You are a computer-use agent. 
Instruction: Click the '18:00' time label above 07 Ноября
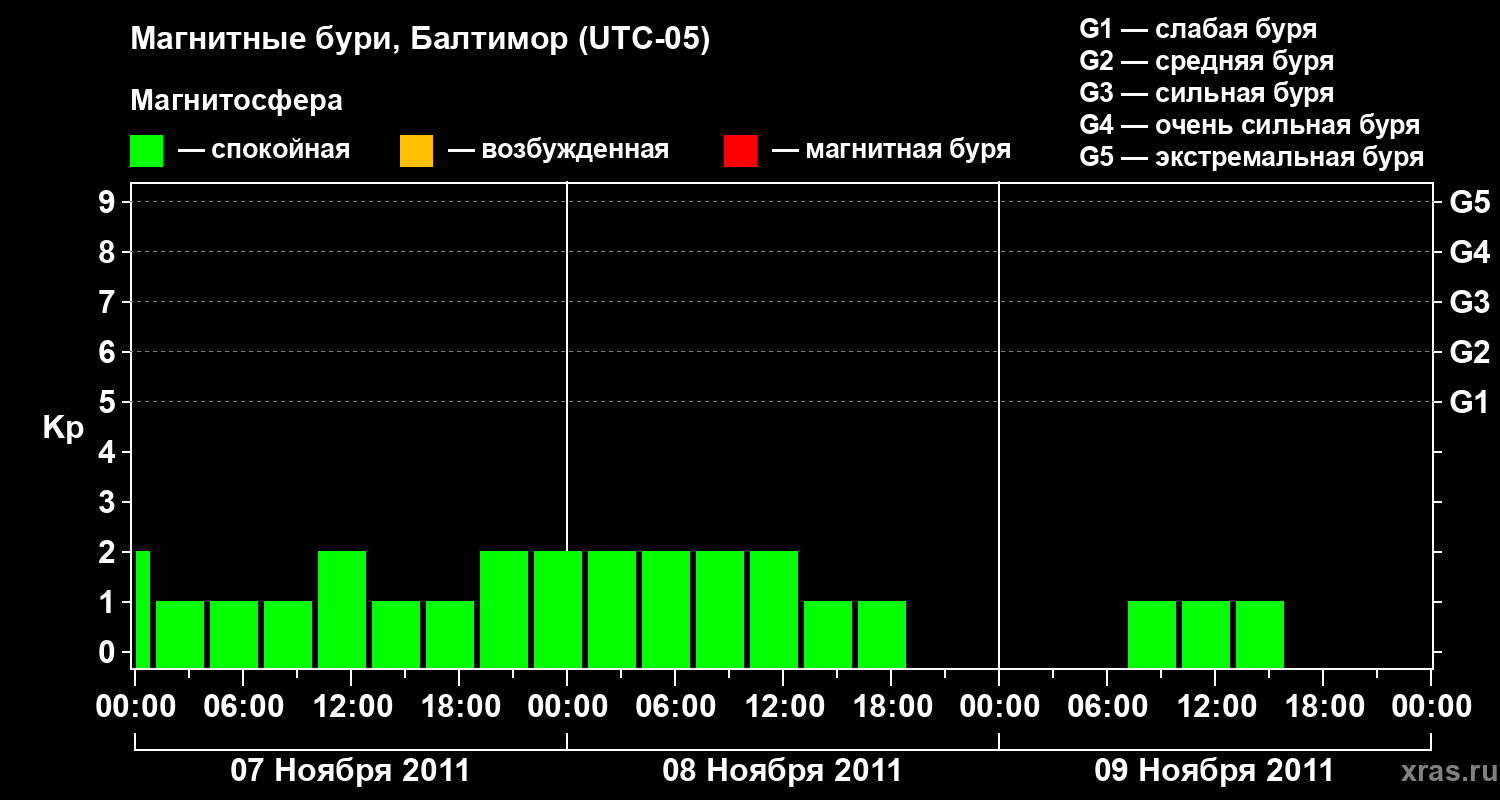click(x=459, y=707)
